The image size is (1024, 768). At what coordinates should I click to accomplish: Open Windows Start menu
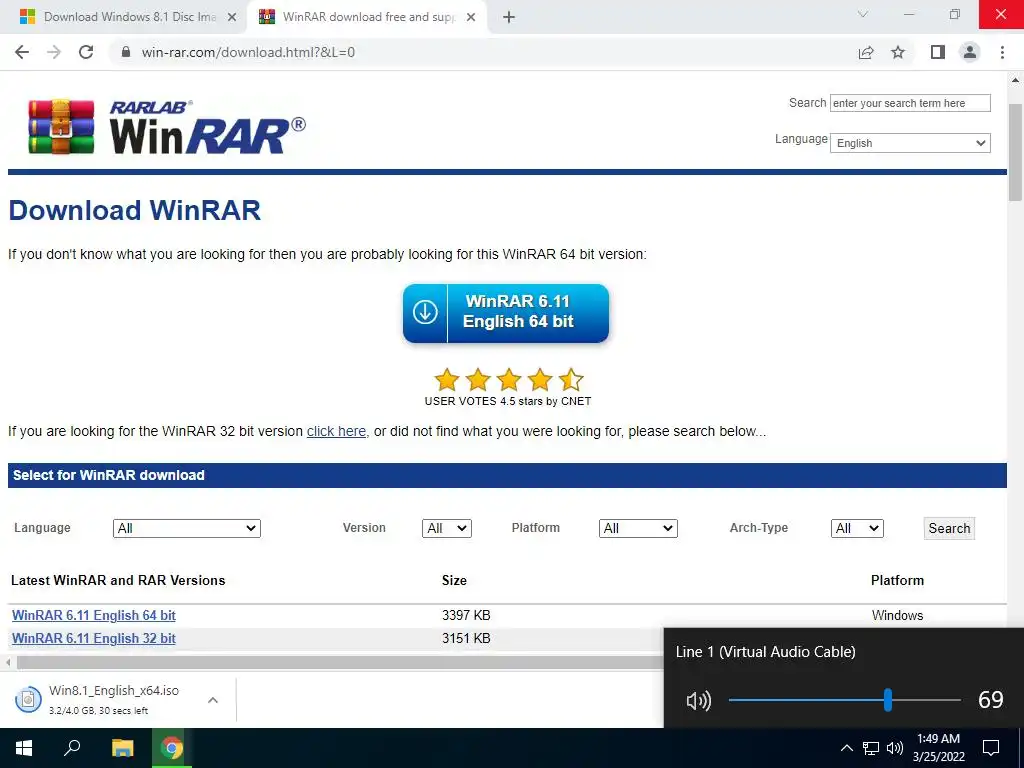tap(24, 748)
